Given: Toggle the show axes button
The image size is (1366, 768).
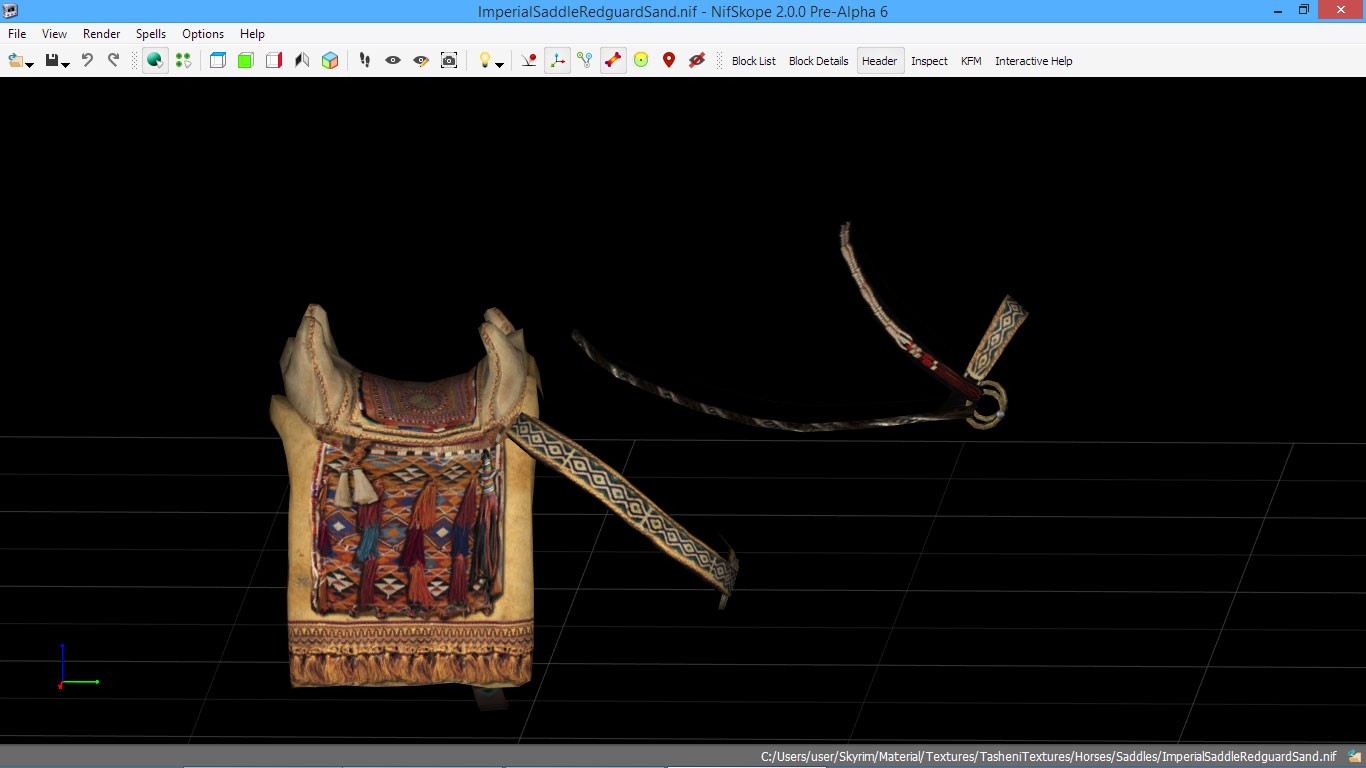Looking at the screenshot, I should tap(557, 60).
